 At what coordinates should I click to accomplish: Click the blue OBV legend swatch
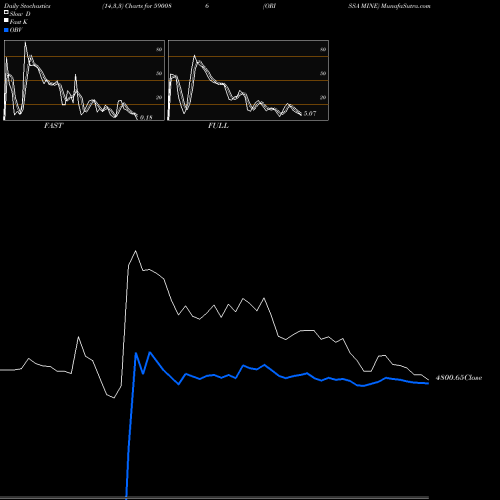(x=6, y=30)
